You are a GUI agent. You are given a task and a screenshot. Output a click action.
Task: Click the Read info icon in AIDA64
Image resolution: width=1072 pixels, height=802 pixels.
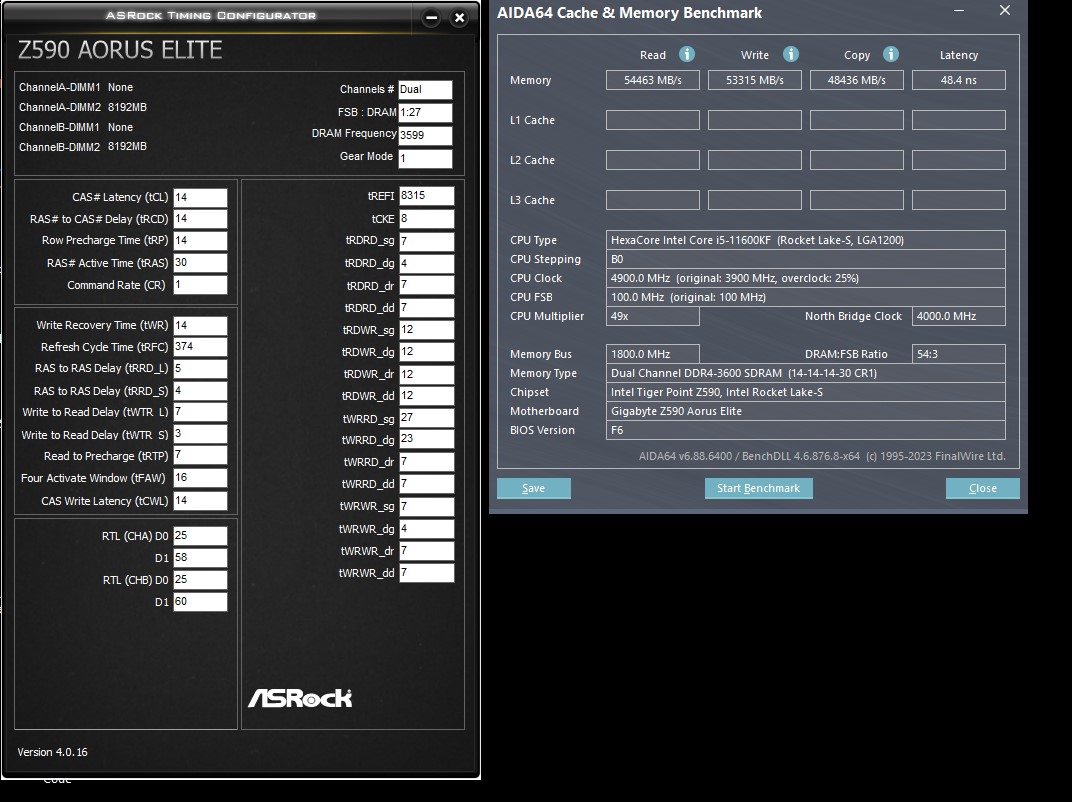686,54
